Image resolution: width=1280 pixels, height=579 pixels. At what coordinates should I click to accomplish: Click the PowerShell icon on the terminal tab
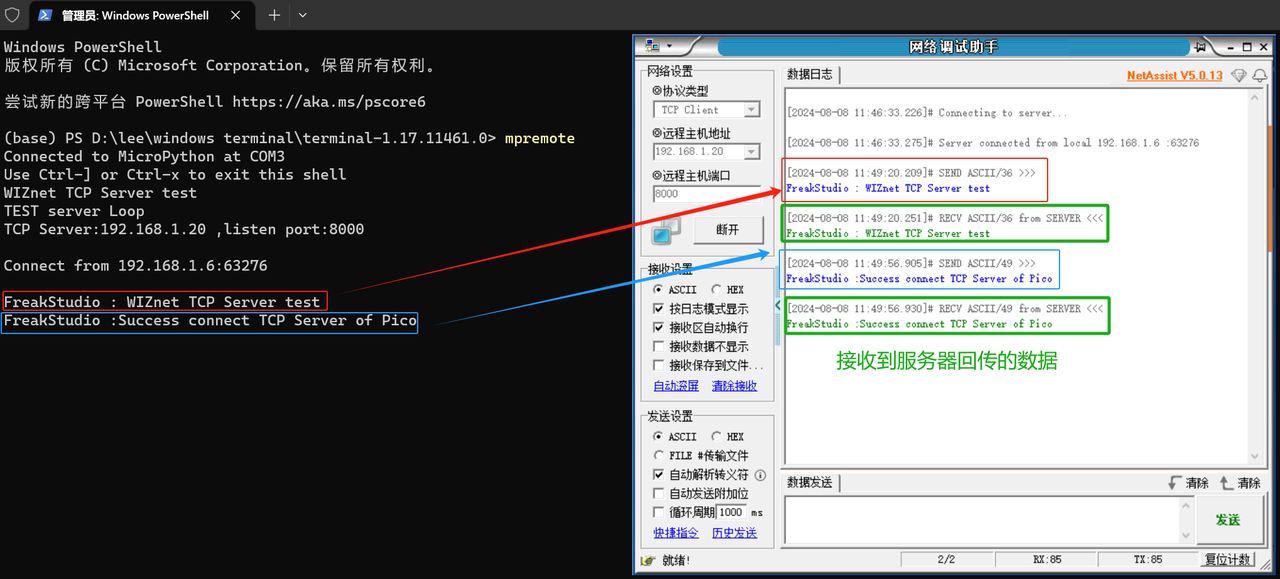click(x=46, y=15)
